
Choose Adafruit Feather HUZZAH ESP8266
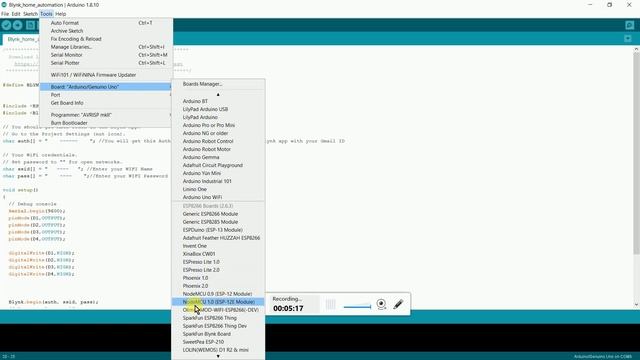(218, 238)
